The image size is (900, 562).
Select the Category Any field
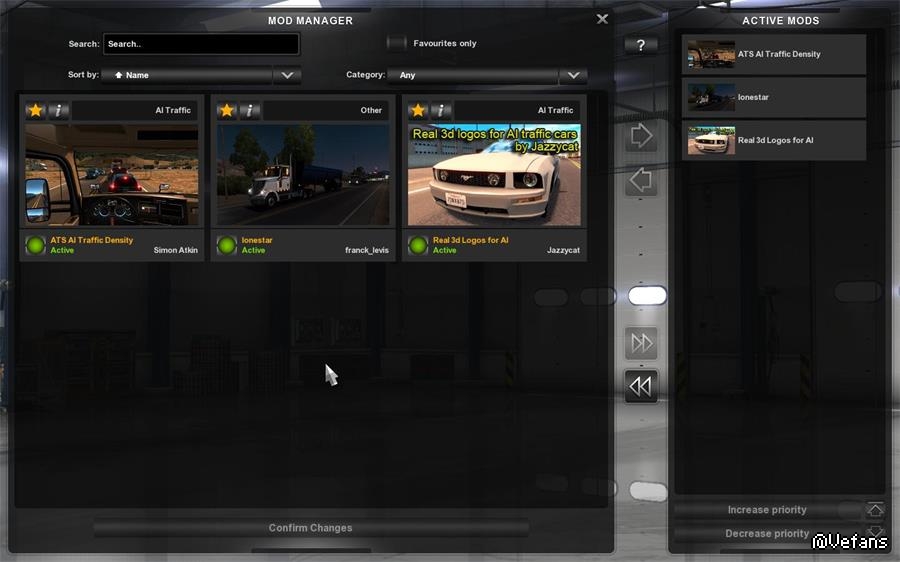[x=473, y=75]
